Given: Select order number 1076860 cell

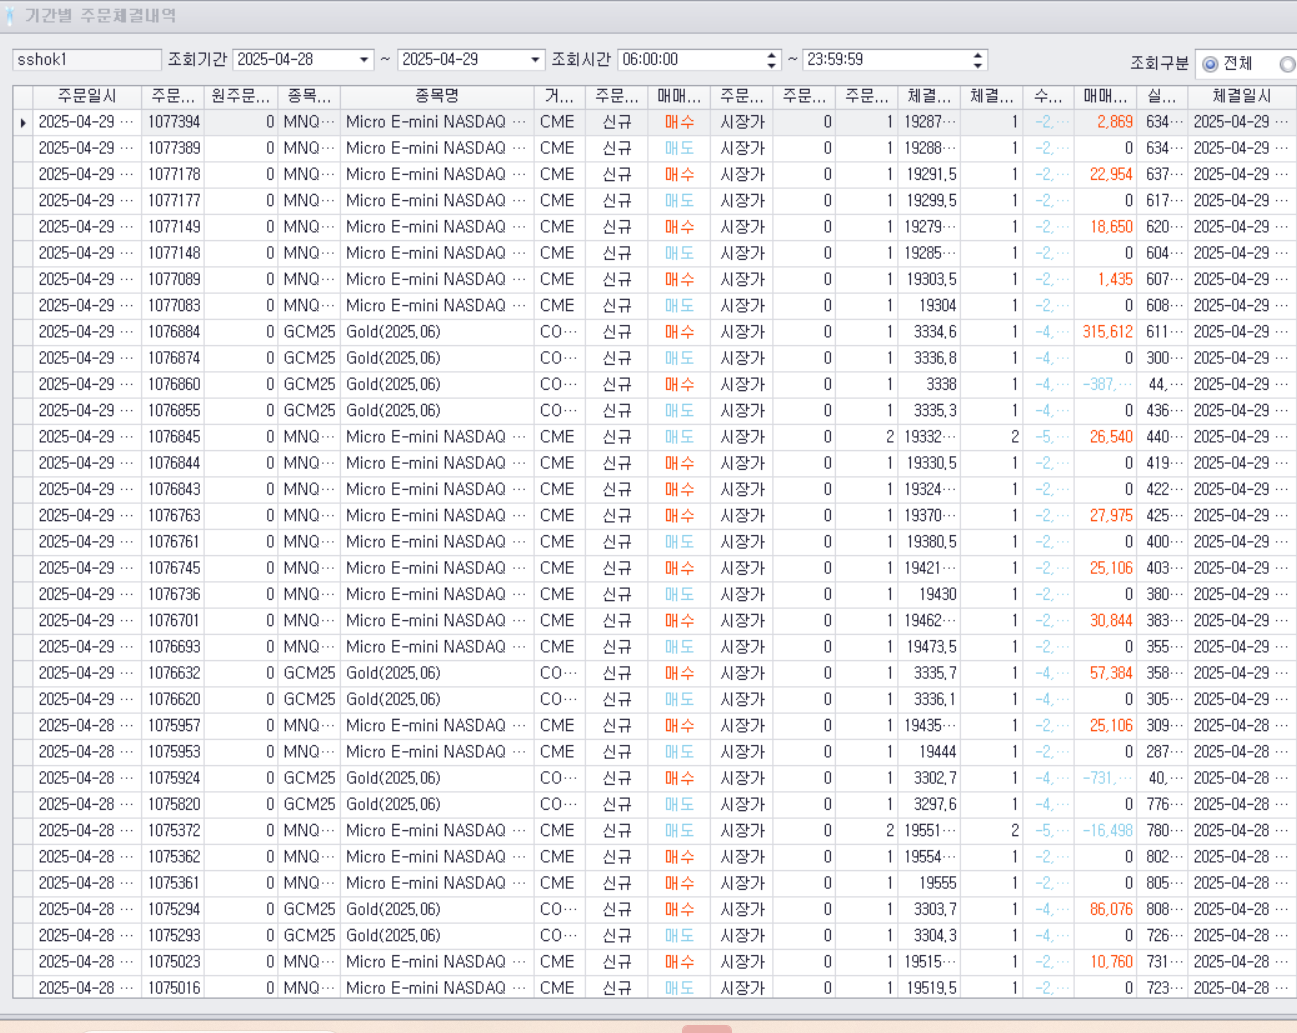Looking at the screenshot, I should pyautogui.click(x=173, y=384).
